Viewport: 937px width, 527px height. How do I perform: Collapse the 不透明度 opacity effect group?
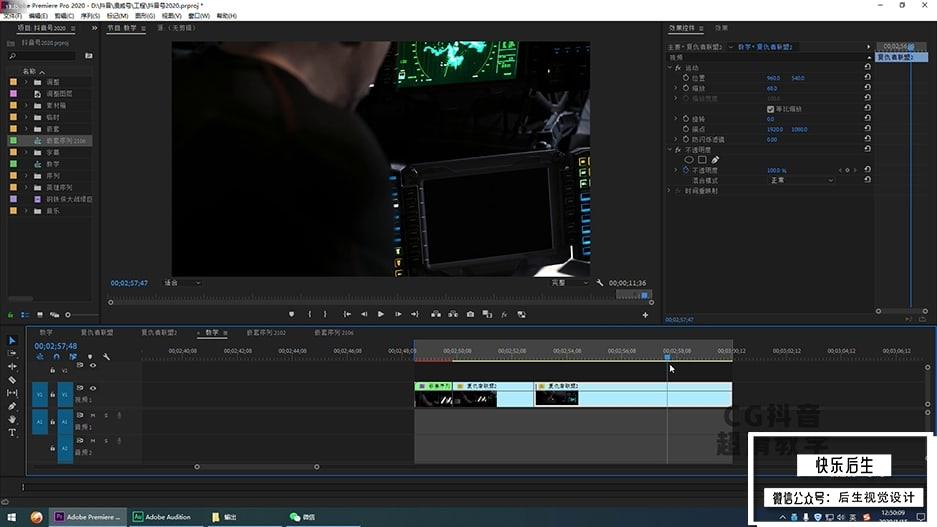coord(670,149)
